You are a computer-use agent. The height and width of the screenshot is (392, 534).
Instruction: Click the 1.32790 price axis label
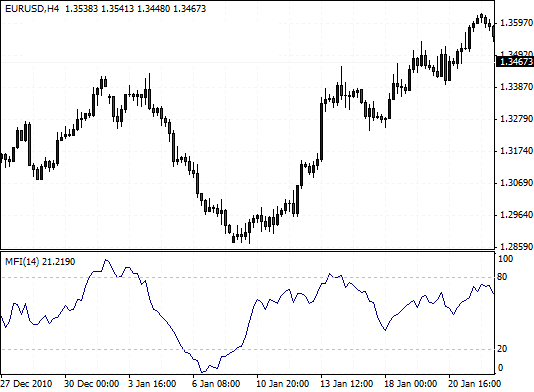click(x=516, y=119)
